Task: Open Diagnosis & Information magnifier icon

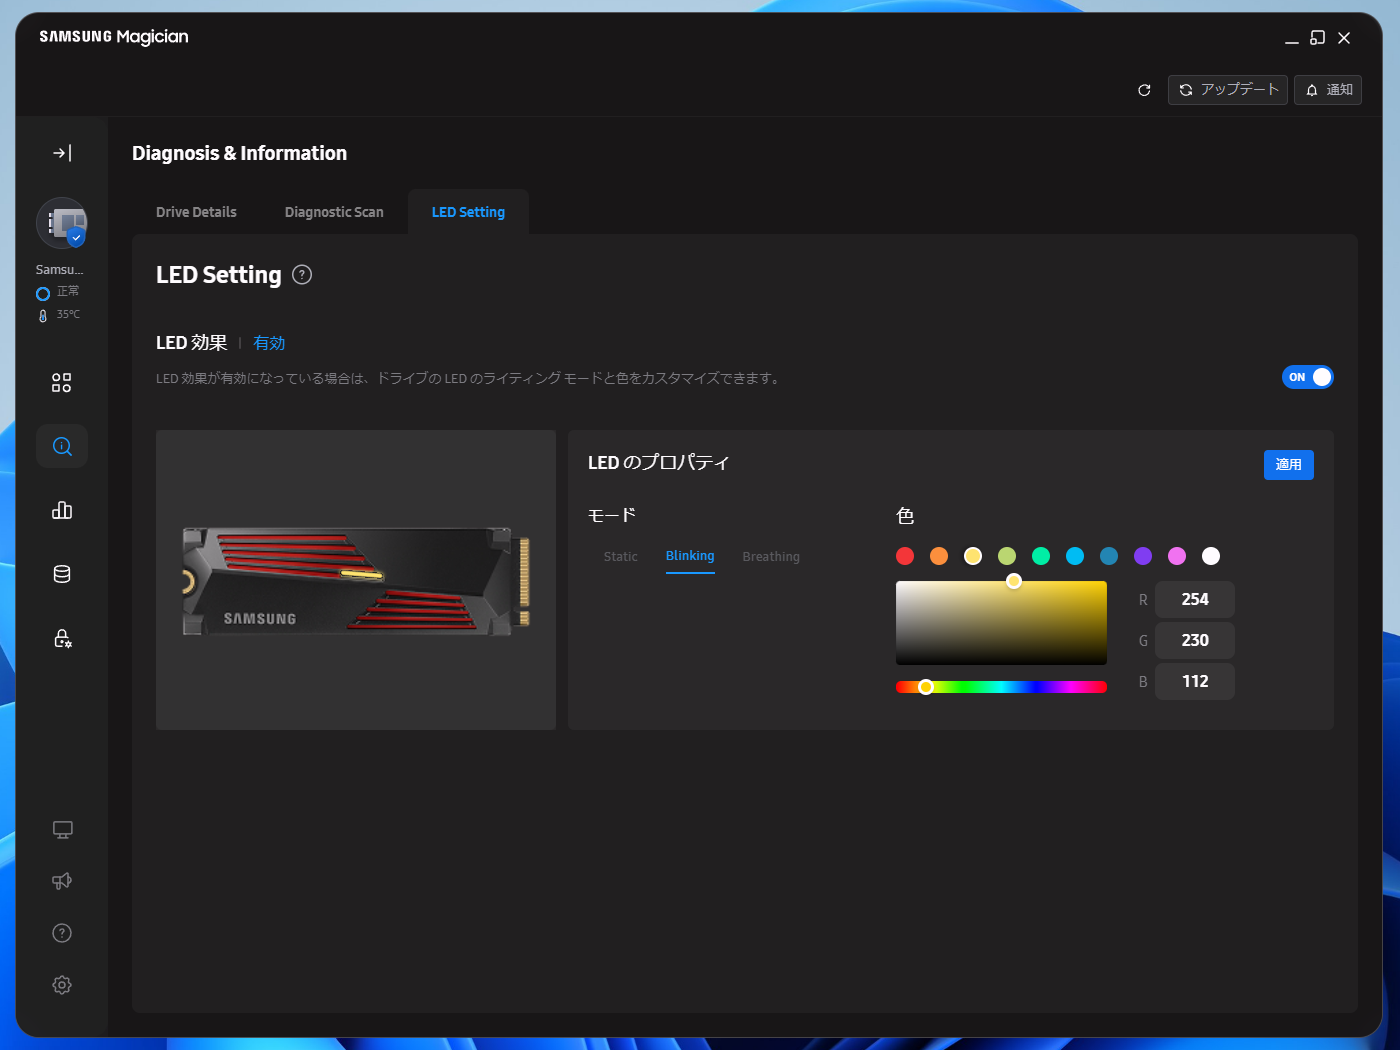Action: [x=62, y=446]
